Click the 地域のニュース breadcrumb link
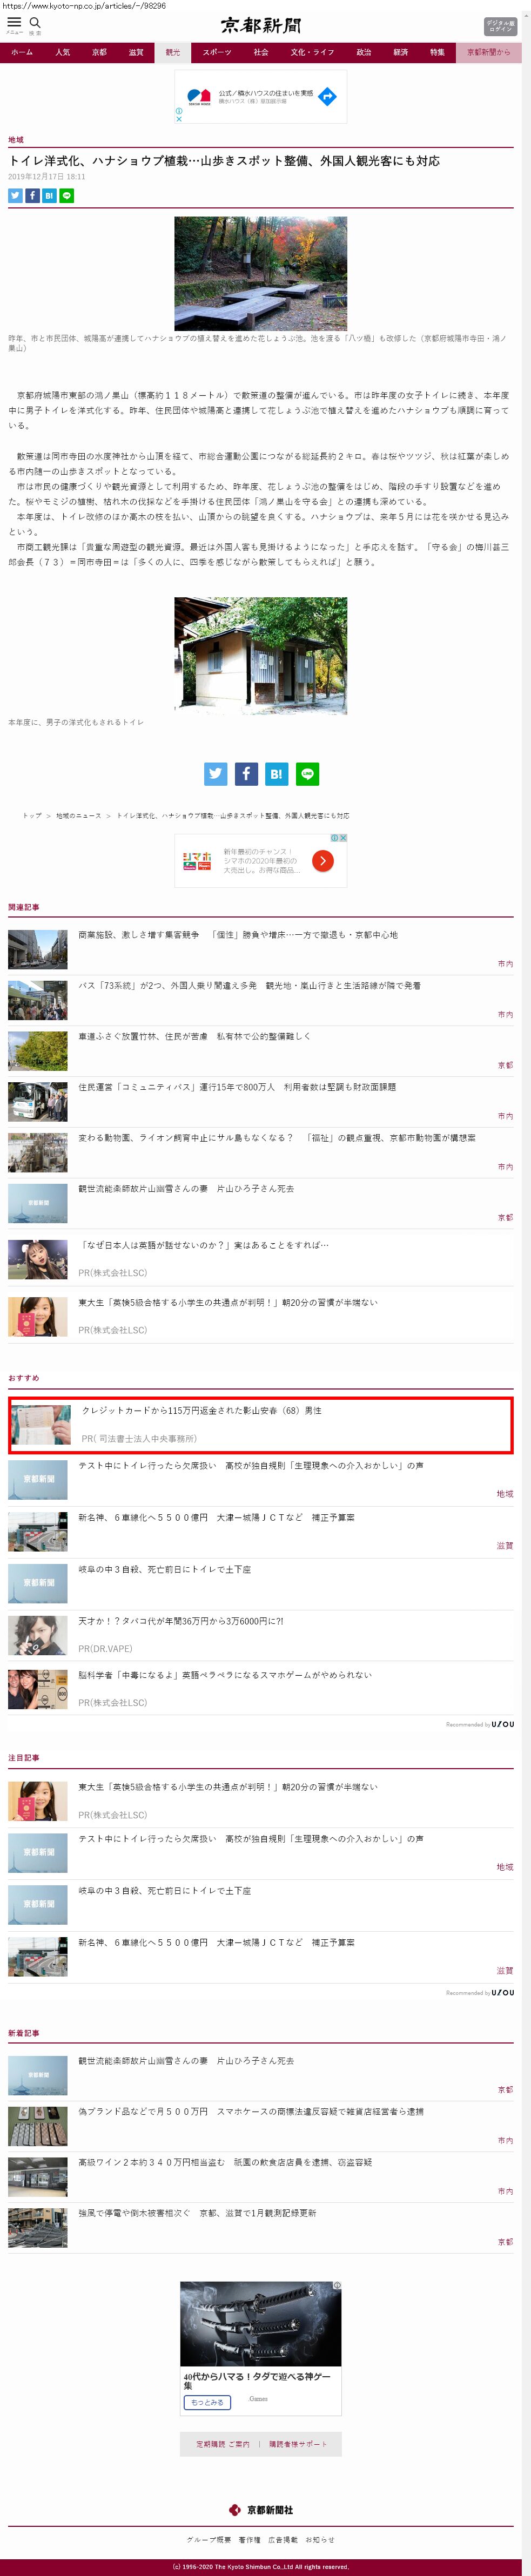531x2576 pixels. pyautogui.click(x=79, y=816)
